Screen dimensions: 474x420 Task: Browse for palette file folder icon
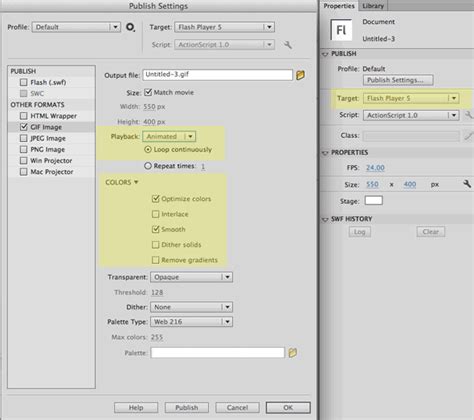point(292,352)
